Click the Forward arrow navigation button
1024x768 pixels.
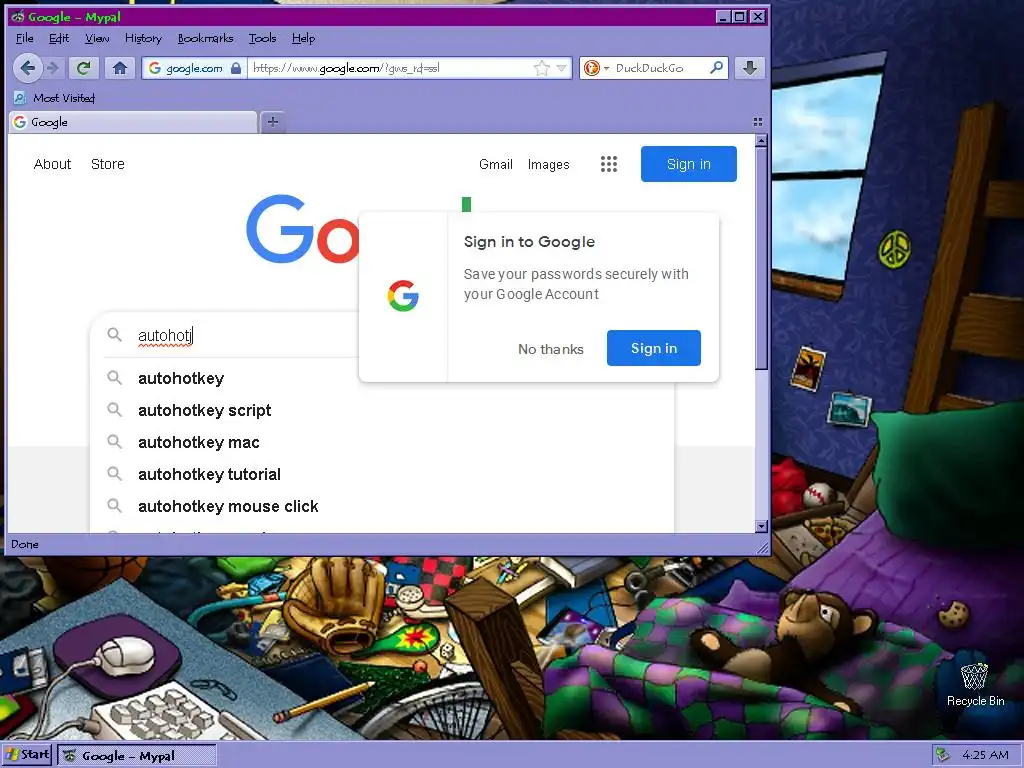click(x=54, y=67)
